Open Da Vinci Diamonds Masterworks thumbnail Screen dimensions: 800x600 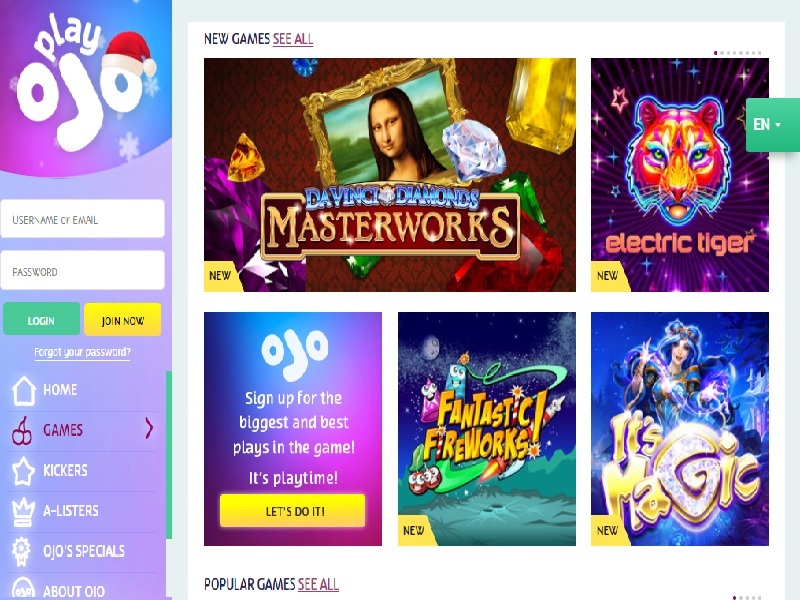(x=390, y=175)
